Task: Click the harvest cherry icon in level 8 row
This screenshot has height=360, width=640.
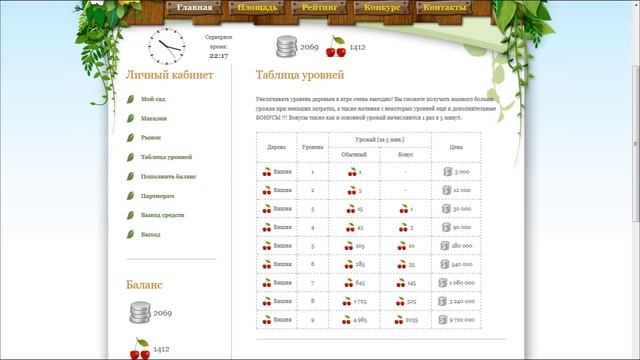Action: pos(347,302)
